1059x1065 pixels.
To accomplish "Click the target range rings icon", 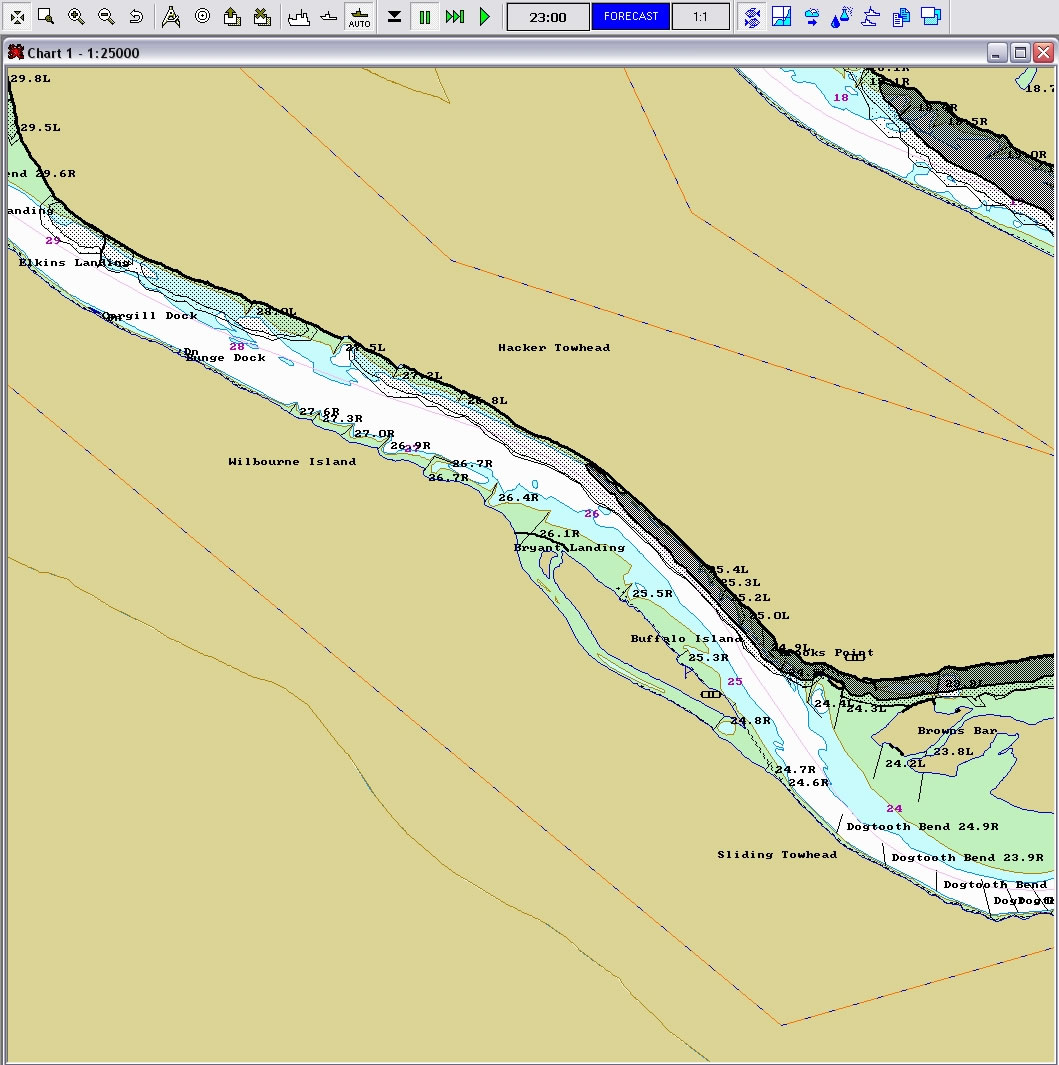I will click(x=202, y=16).
